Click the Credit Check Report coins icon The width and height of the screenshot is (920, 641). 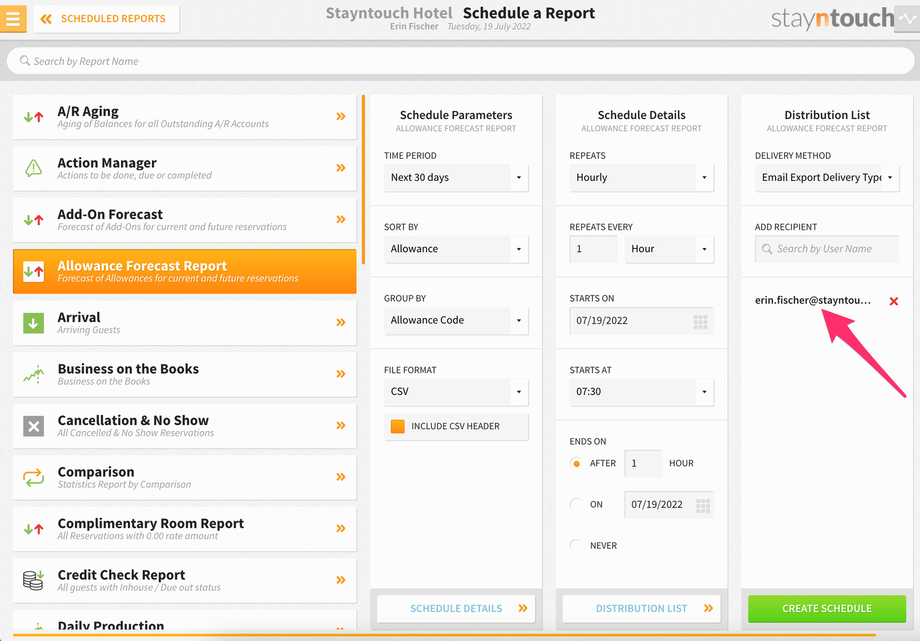click(x=33, y=580)
